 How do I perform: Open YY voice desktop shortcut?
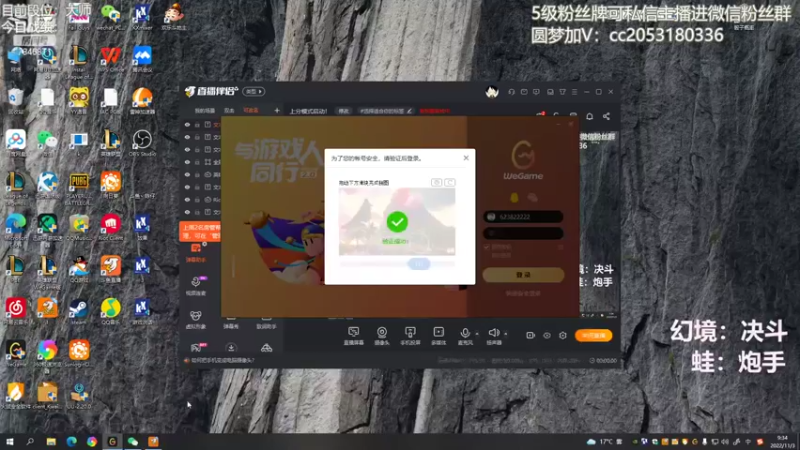point(79,99)
